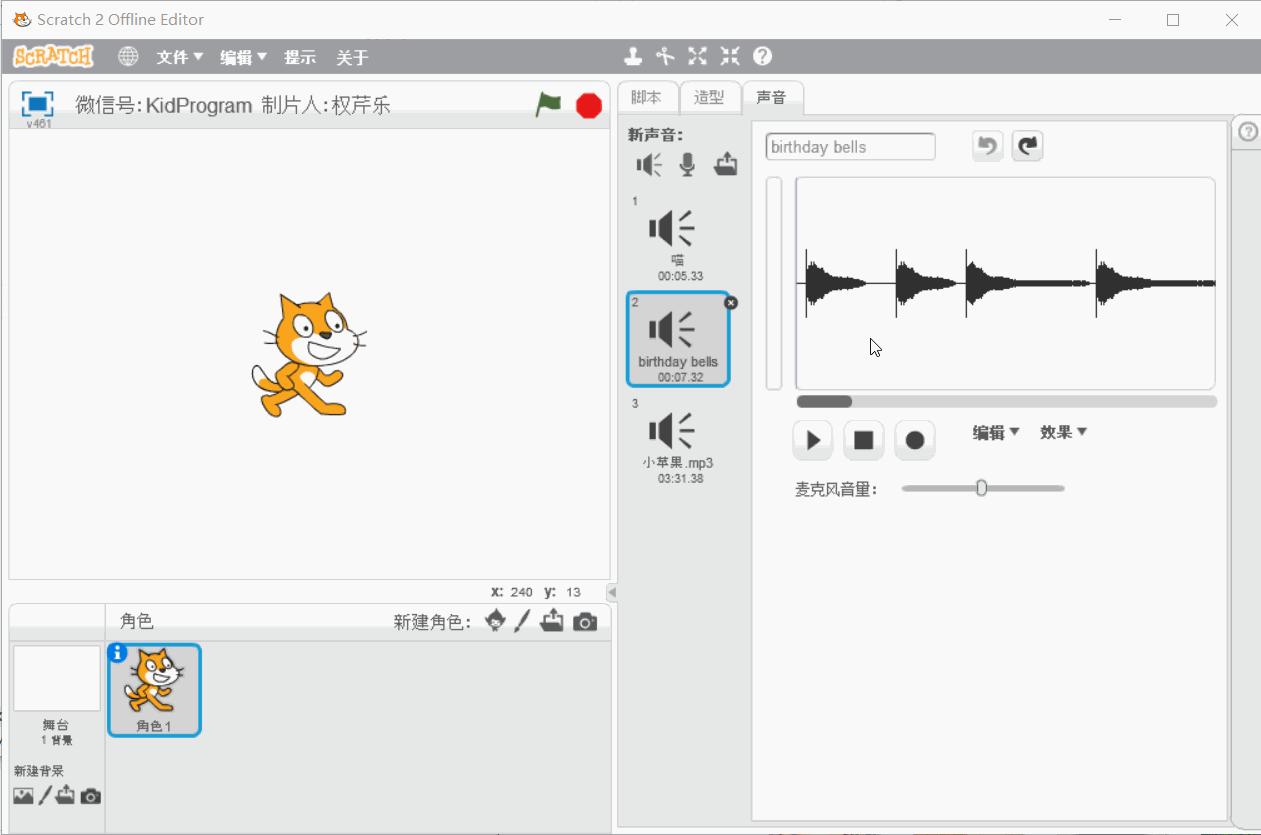The width and height of the screenshot is (1261, 835).
Task: Click the grow sprite tool
Action: (x=697, y=57)
